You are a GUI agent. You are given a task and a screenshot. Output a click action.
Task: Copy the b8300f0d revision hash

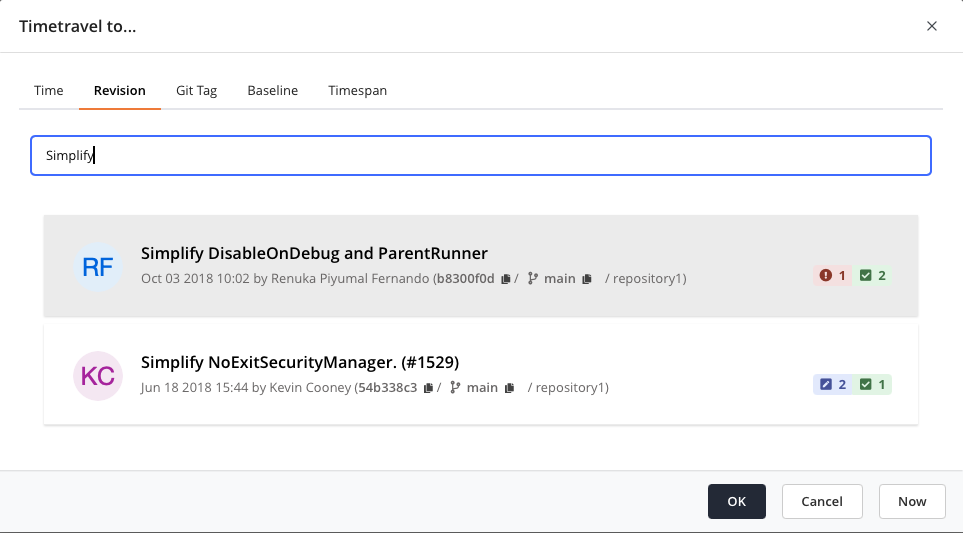[x=506, y=279]
